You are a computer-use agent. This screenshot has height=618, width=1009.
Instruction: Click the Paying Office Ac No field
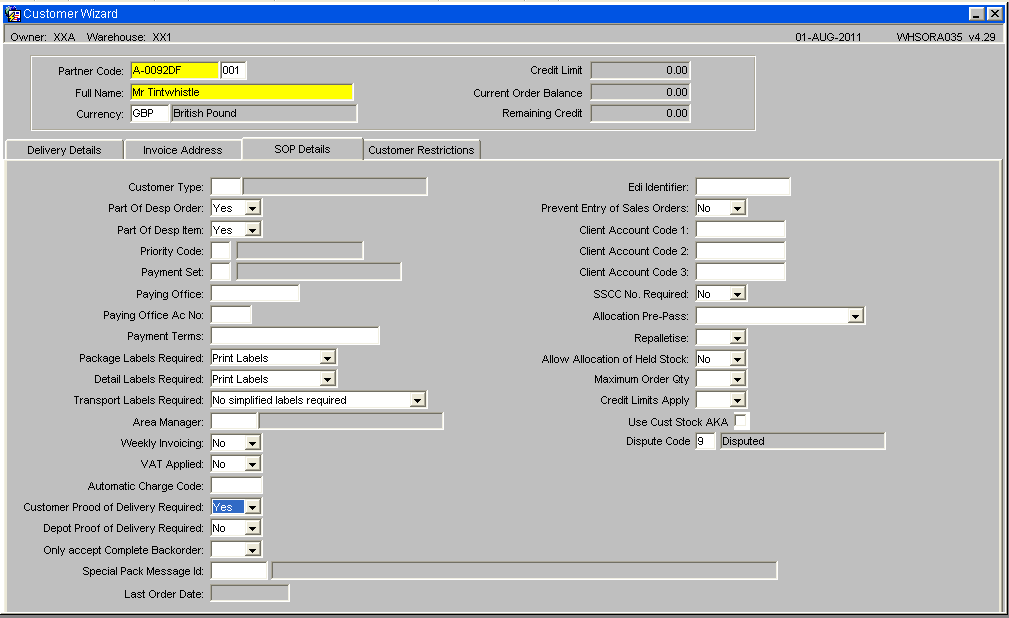(x=231, y=315)
